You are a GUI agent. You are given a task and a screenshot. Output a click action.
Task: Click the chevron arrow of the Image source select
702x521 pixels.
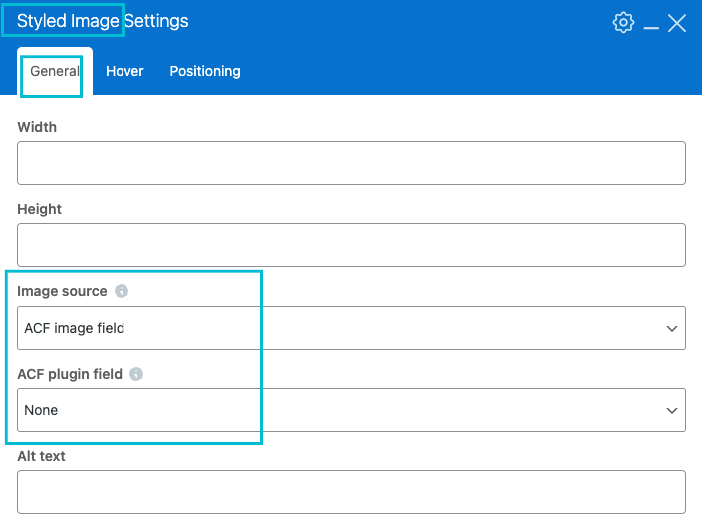[x=671, y=328]
